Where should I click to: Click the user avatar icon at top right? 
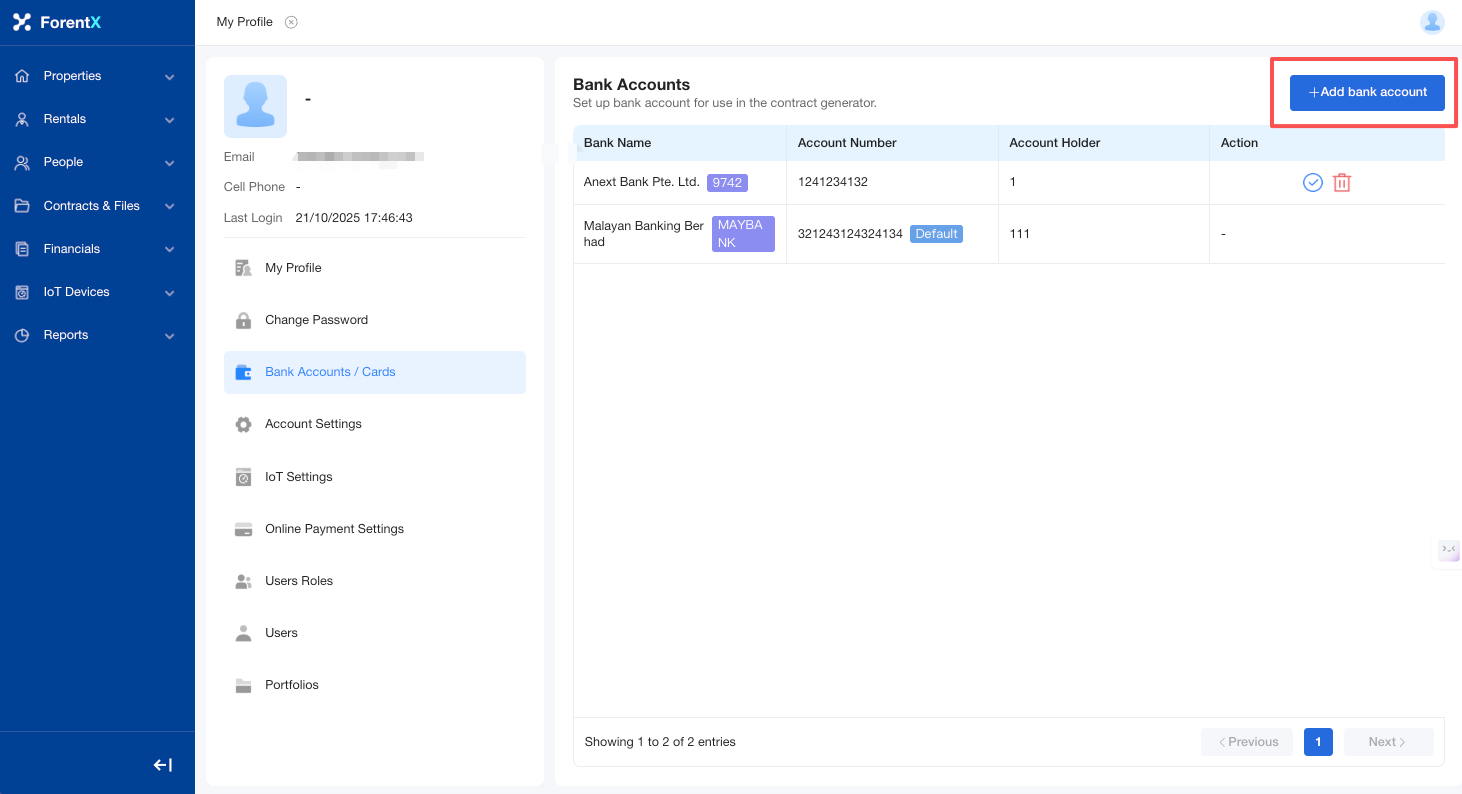tap(1432, 22)
